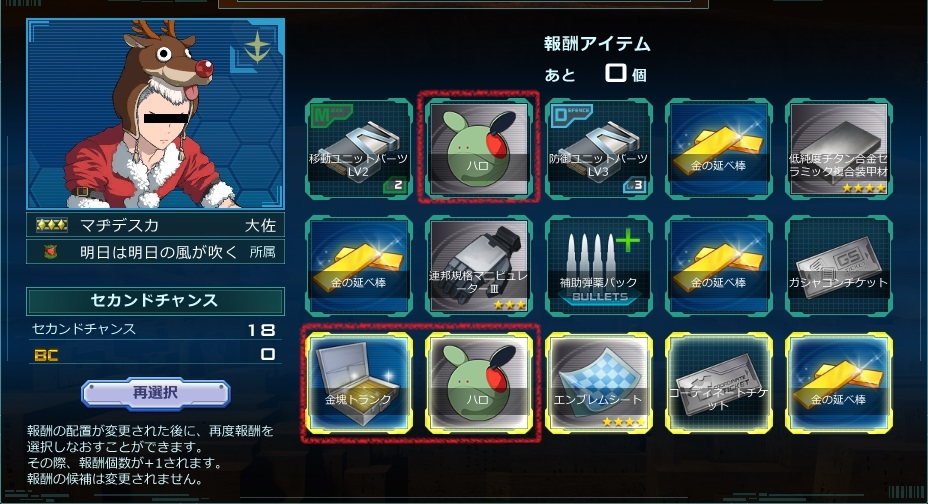
Task: Click the 再選択 button
Action: (x=156, y=393)
